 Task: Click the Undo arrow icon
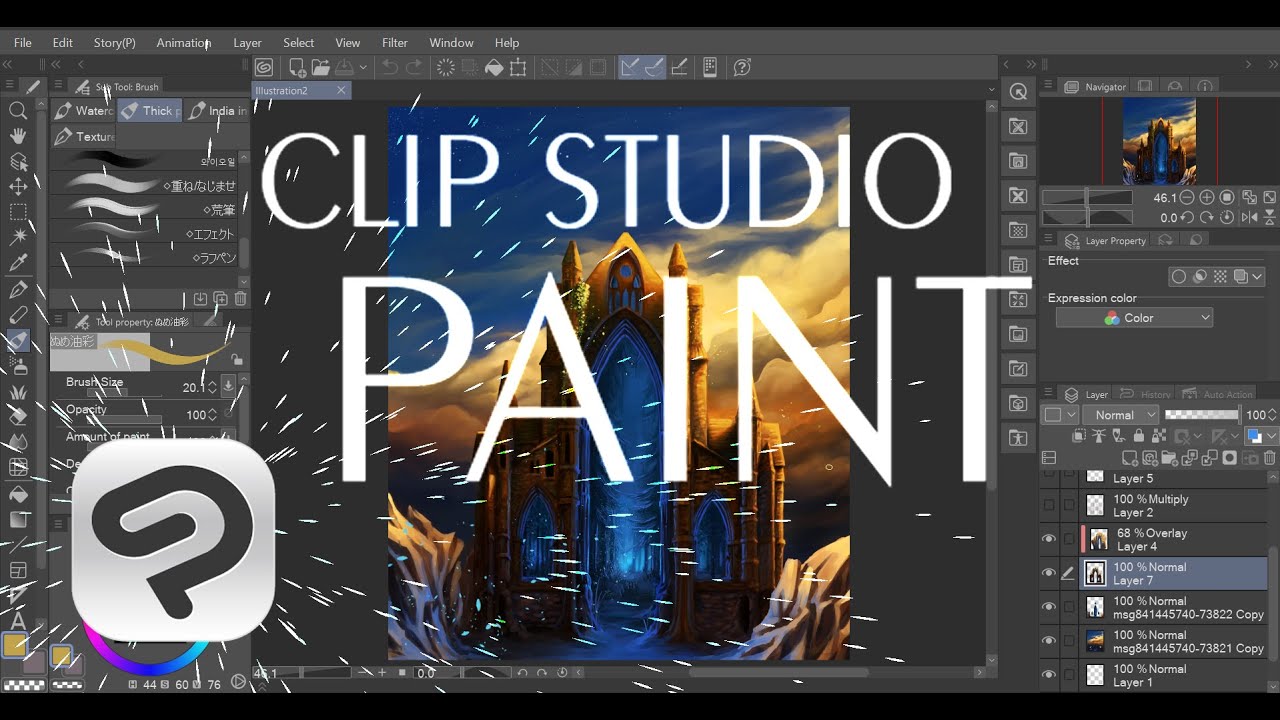[390, 67]
